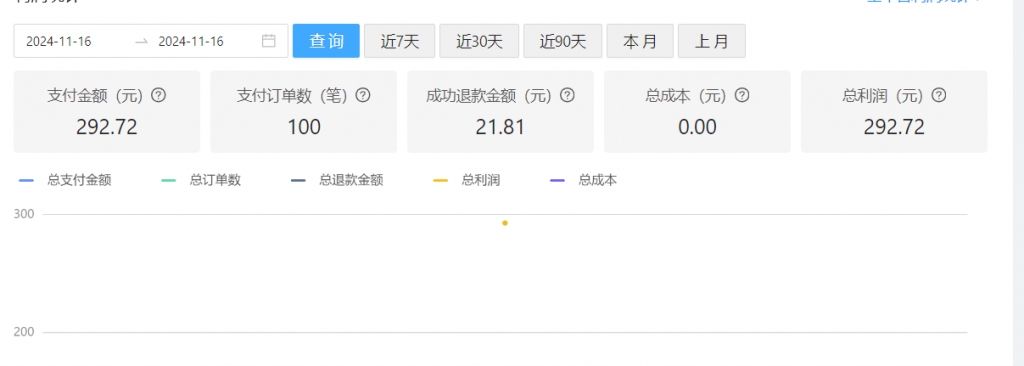Toggle the 总利润 legend series
The width and height of the screenshot is (1024, 366).
[467, 180]
